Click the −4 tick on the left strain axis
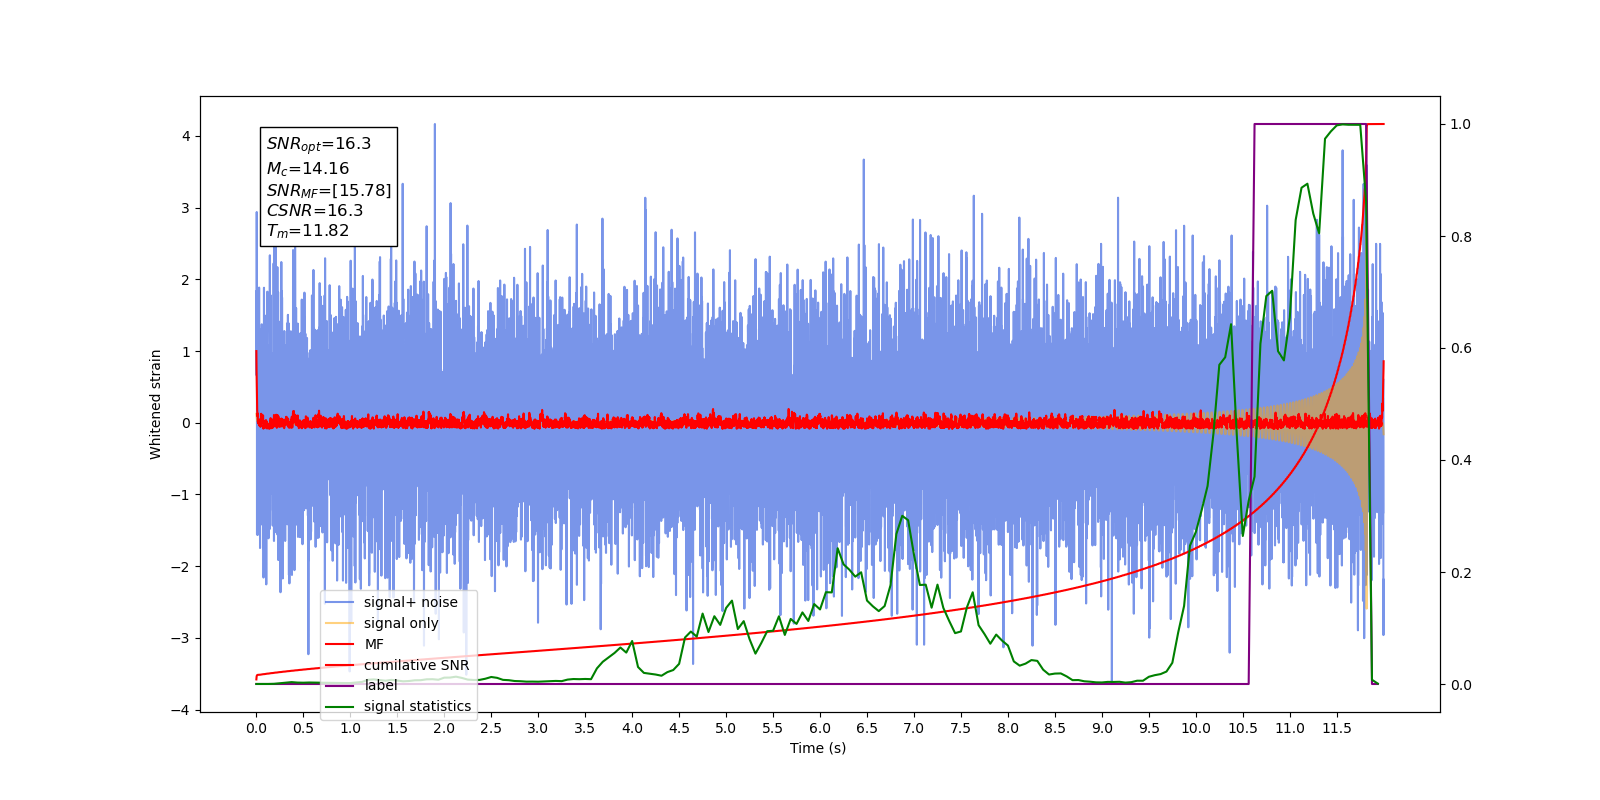This screenshot has width=1600, height=800. pyautogui.click(x=180, y=710)
